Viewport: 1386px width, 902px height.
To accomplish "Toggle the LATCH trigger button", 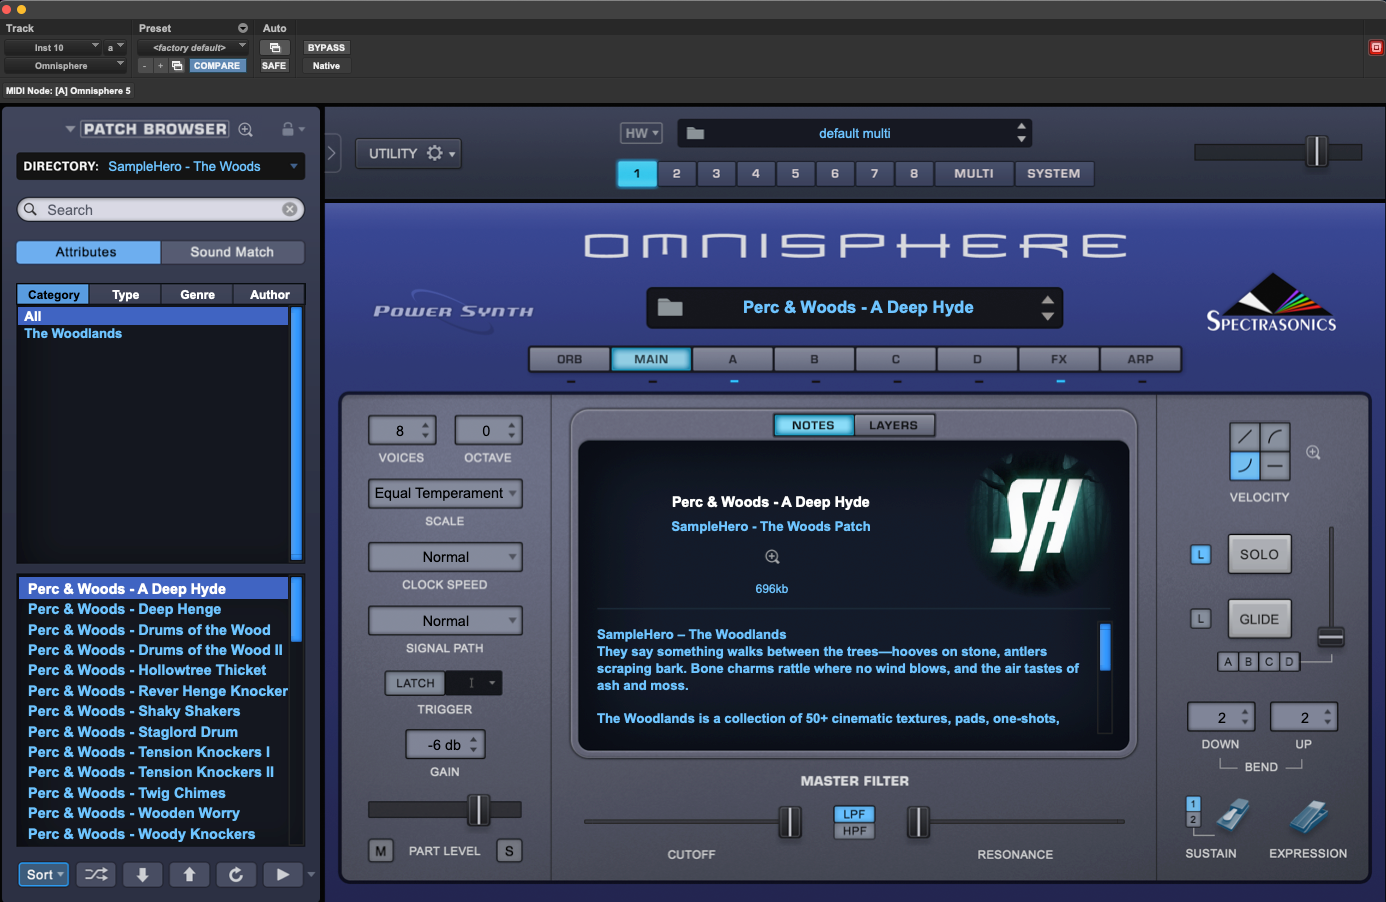I will tap(415, 683).
